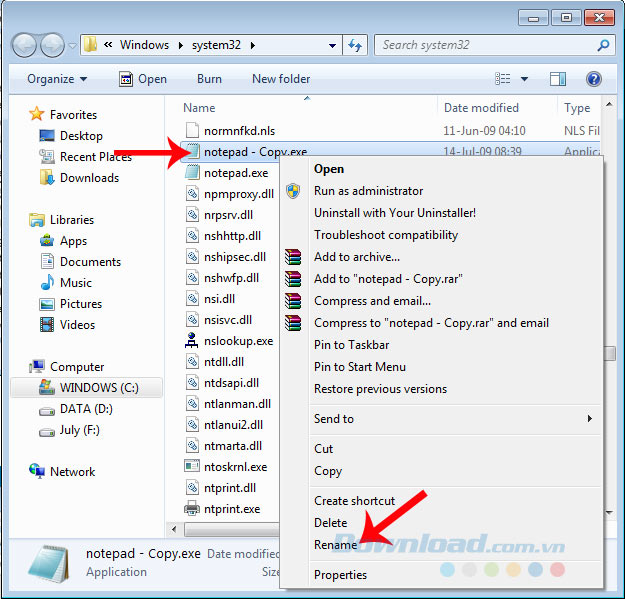Click the Burn toolbar button
The height and width of the screenshot is (599, 625).
click(209, 79)
